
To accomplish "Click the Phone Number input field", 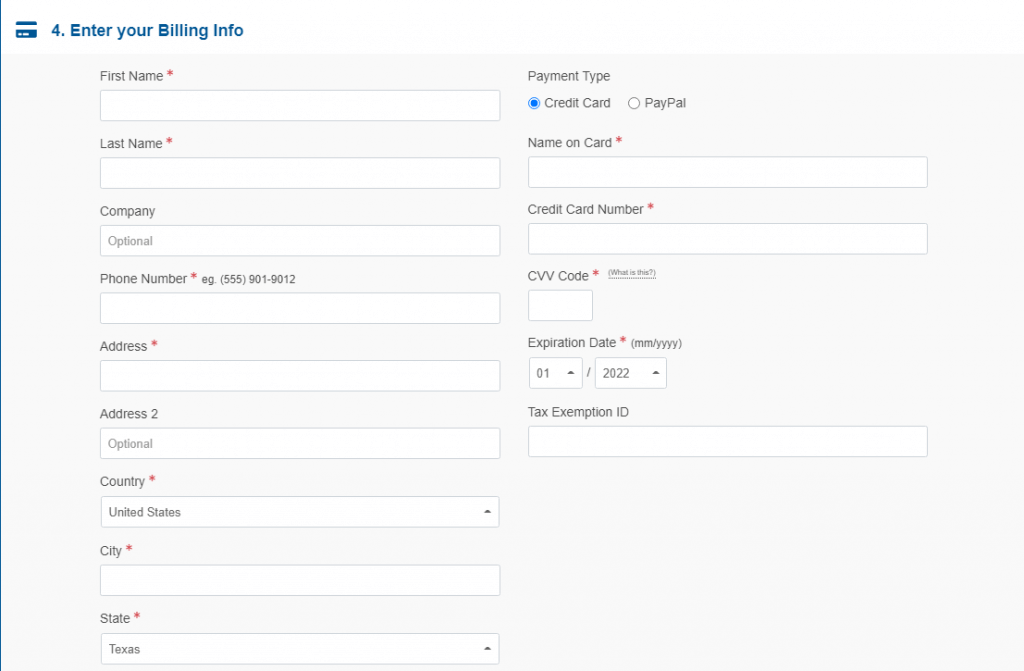I will [300, 308].
